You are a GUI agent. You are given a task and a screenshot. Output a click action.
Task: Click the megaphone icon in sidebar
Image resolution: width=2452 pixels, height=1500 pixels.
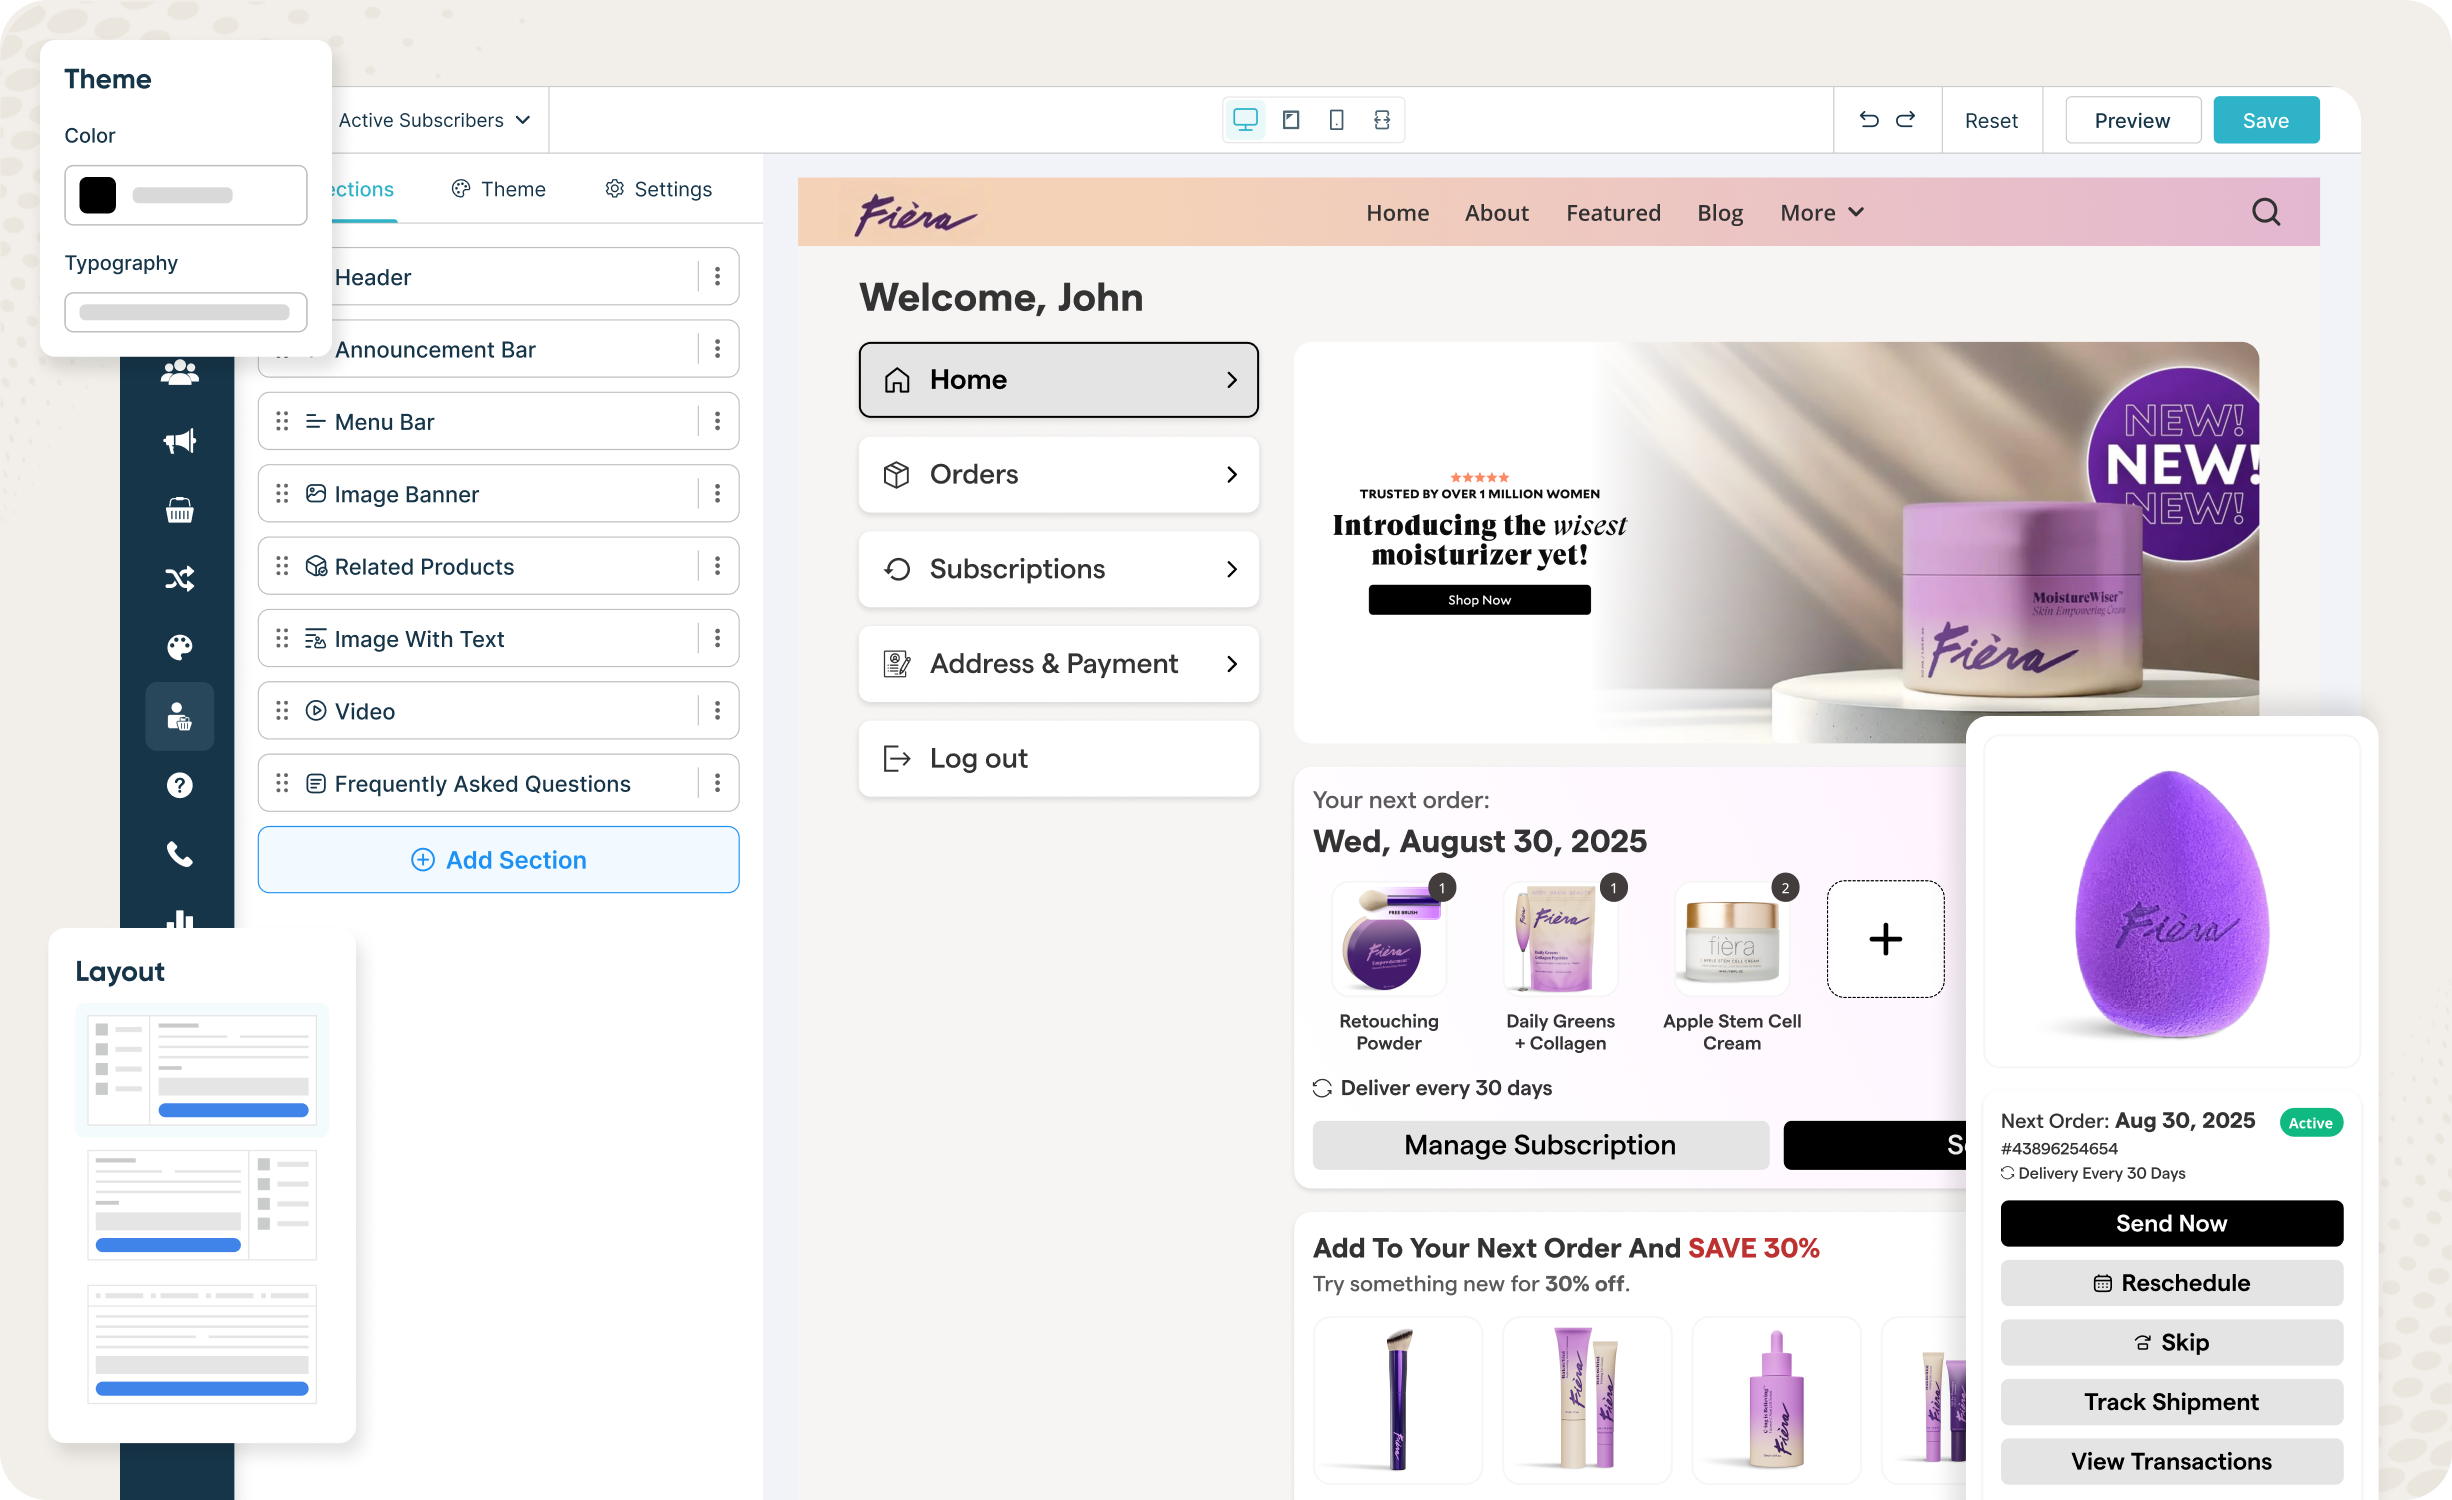click(180, 441)
